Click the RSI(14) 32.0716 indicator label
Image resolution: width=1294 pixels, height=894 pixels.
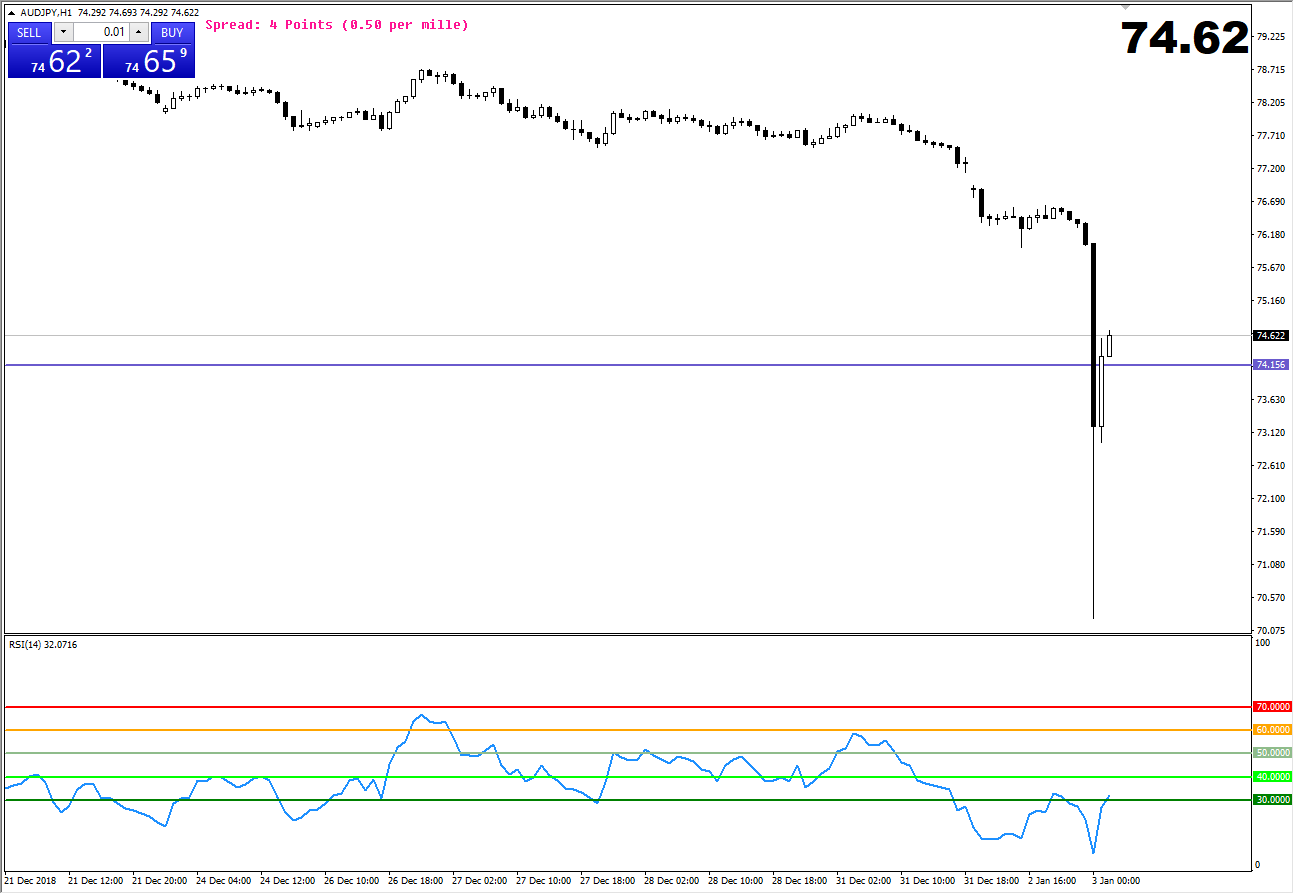tap(43, 645)
